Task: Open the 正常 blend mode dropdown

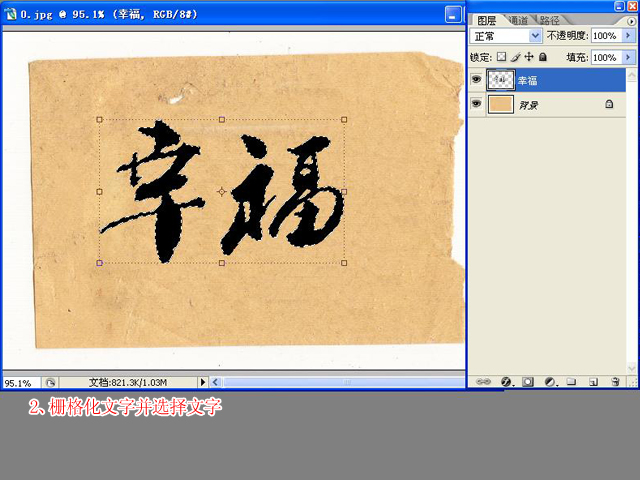Action: tap(535, 35)
